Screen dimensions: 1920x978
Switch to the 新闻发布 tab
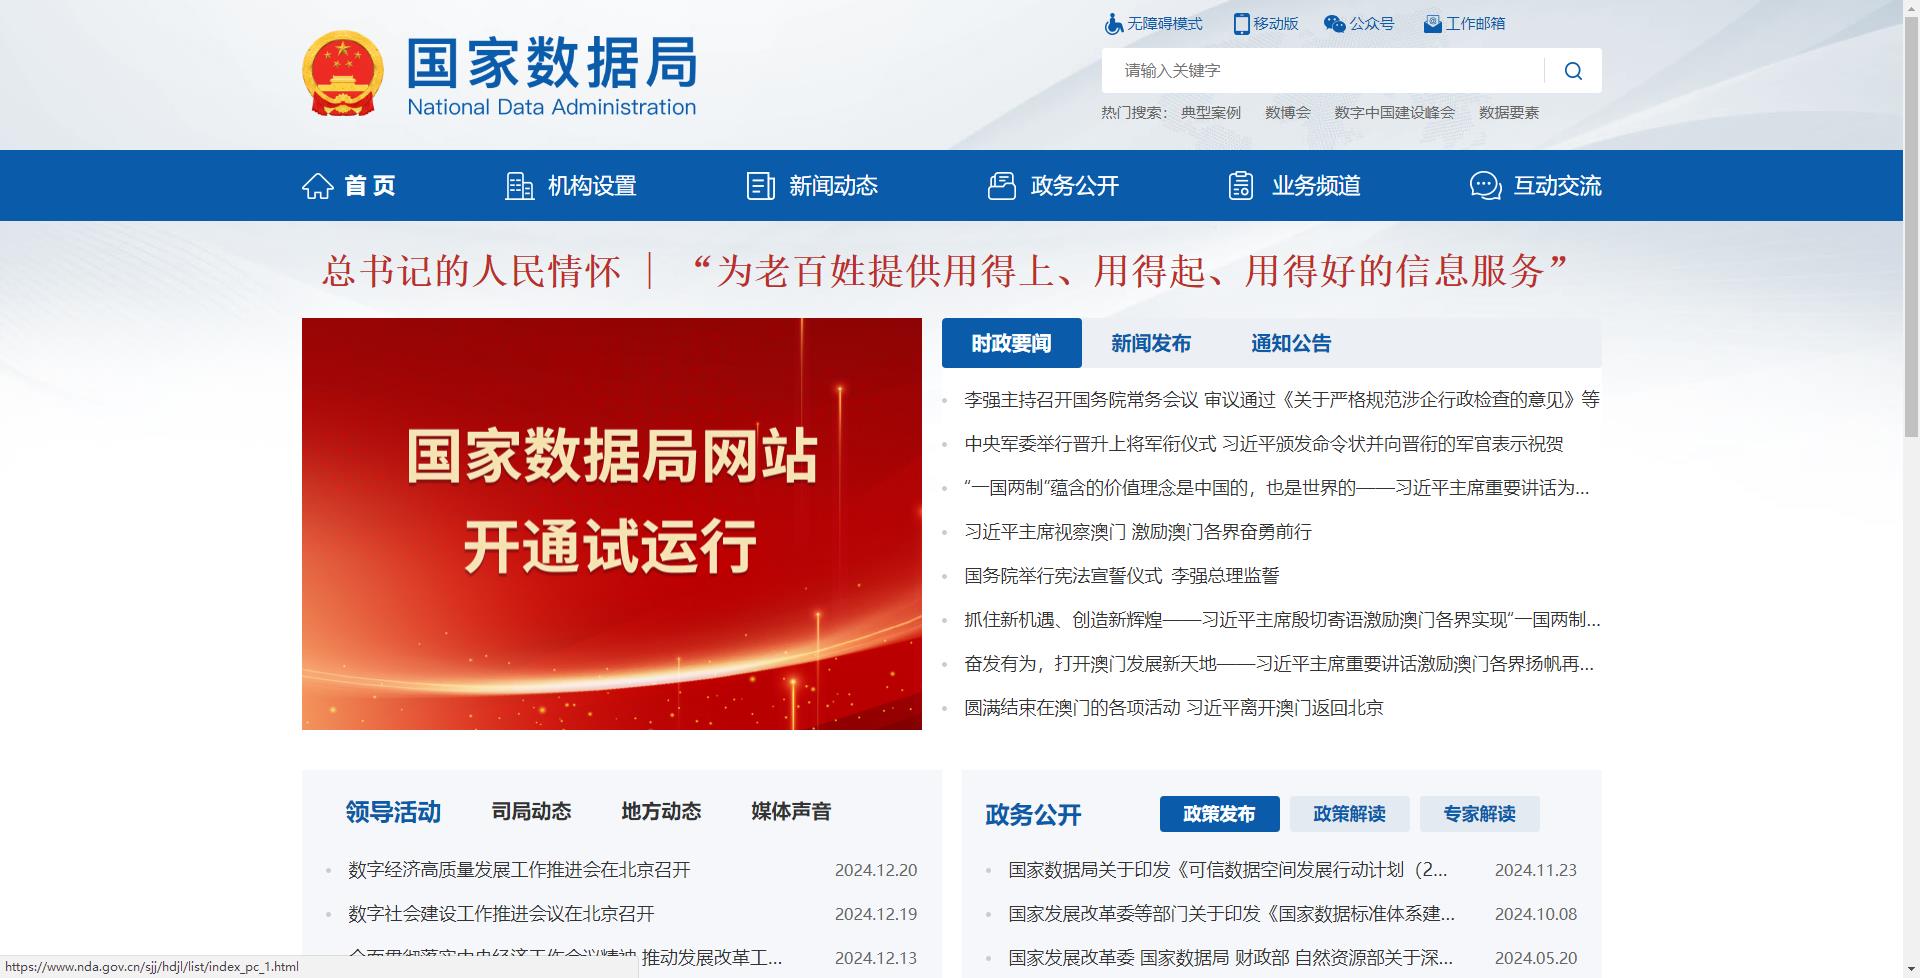tap(1151, 343)
